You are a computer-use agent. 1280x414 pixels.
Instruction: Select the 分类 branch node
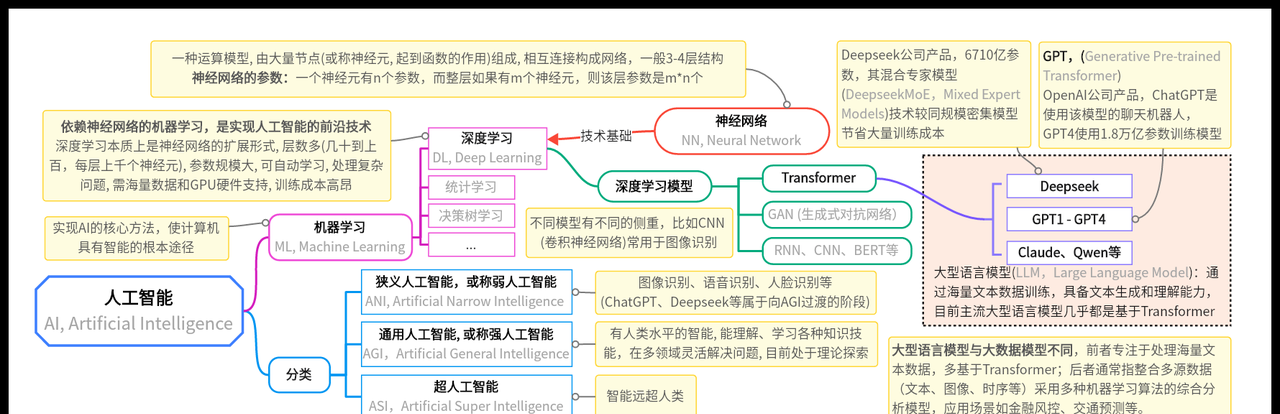[x=299, y=375]
